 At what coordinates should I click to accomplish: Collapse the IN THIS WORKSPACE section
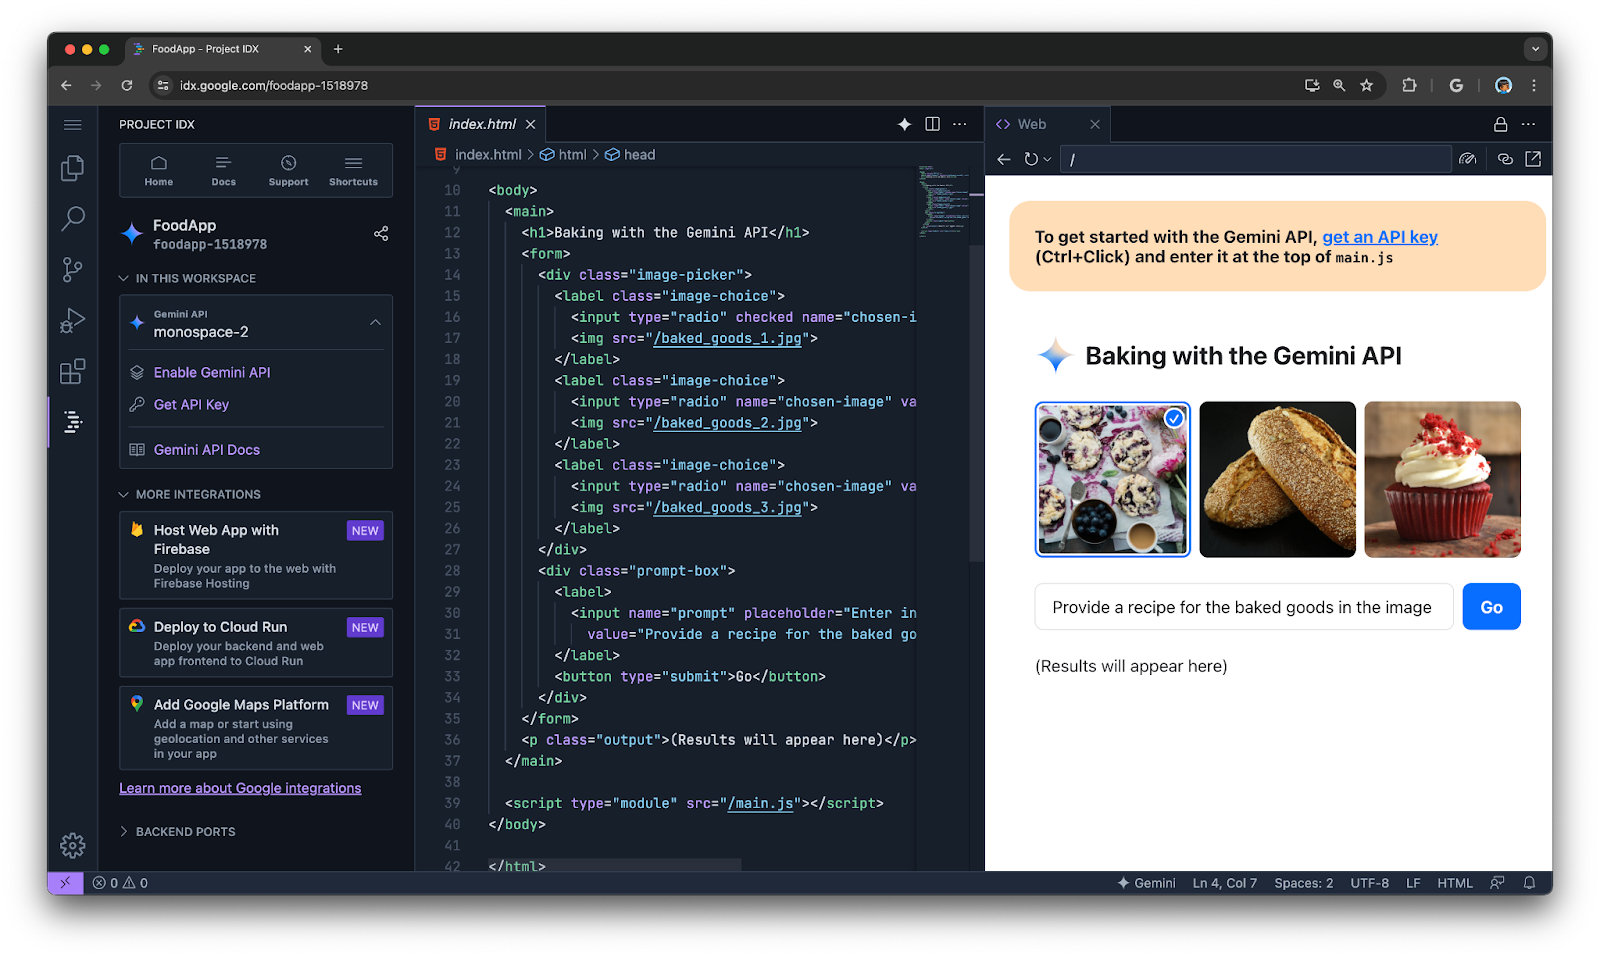188,278
